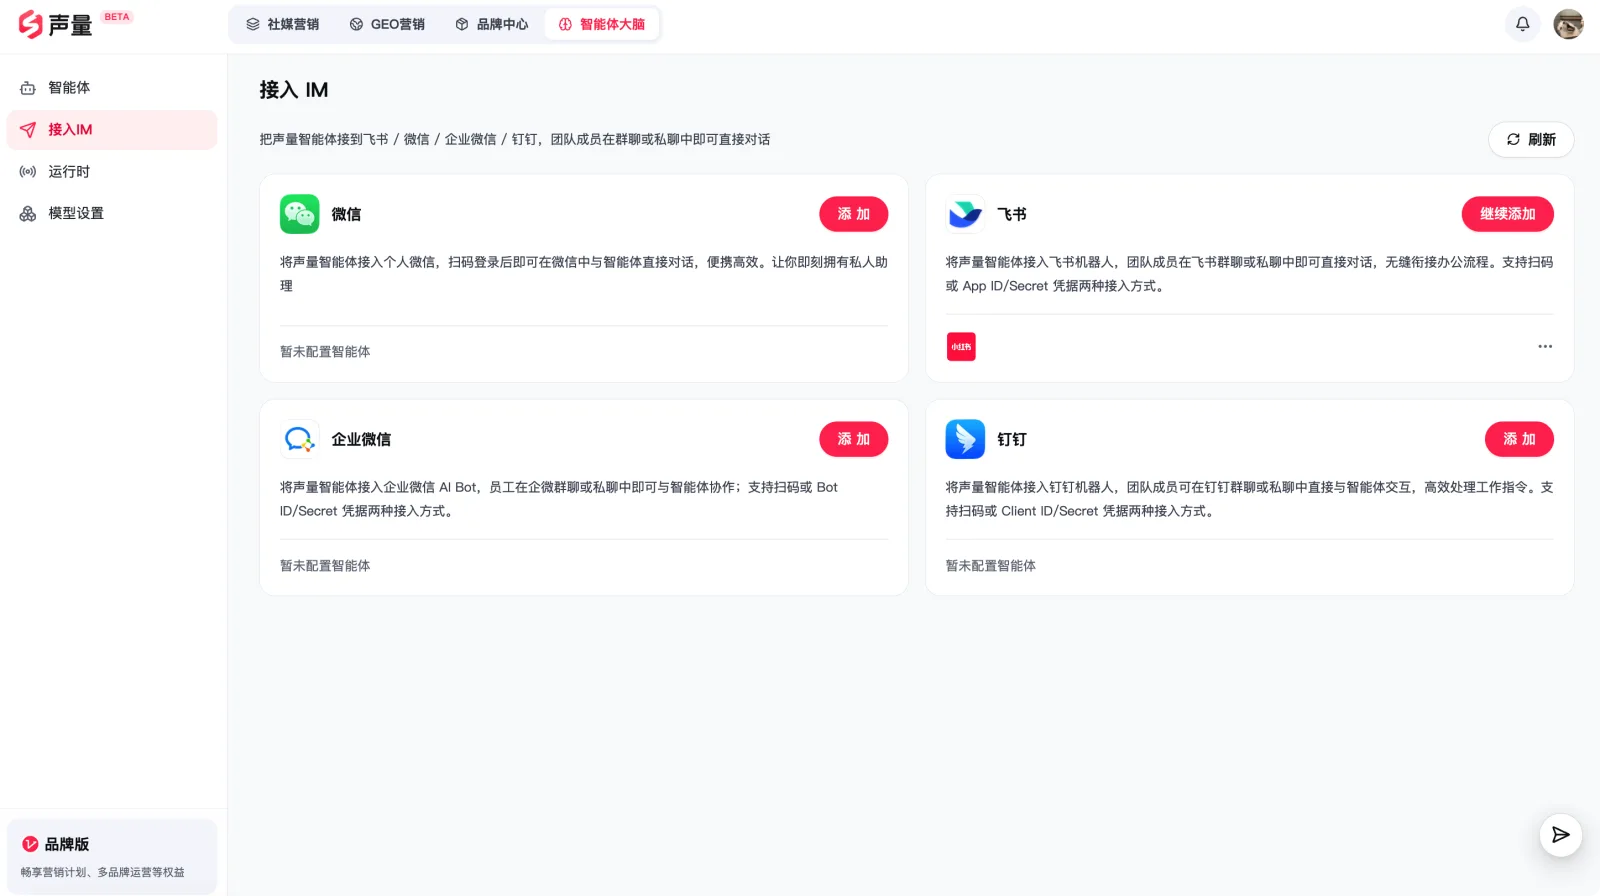Click 添加 on the 钉钉 card
Screen dimensions: 1600x896
1520,439
